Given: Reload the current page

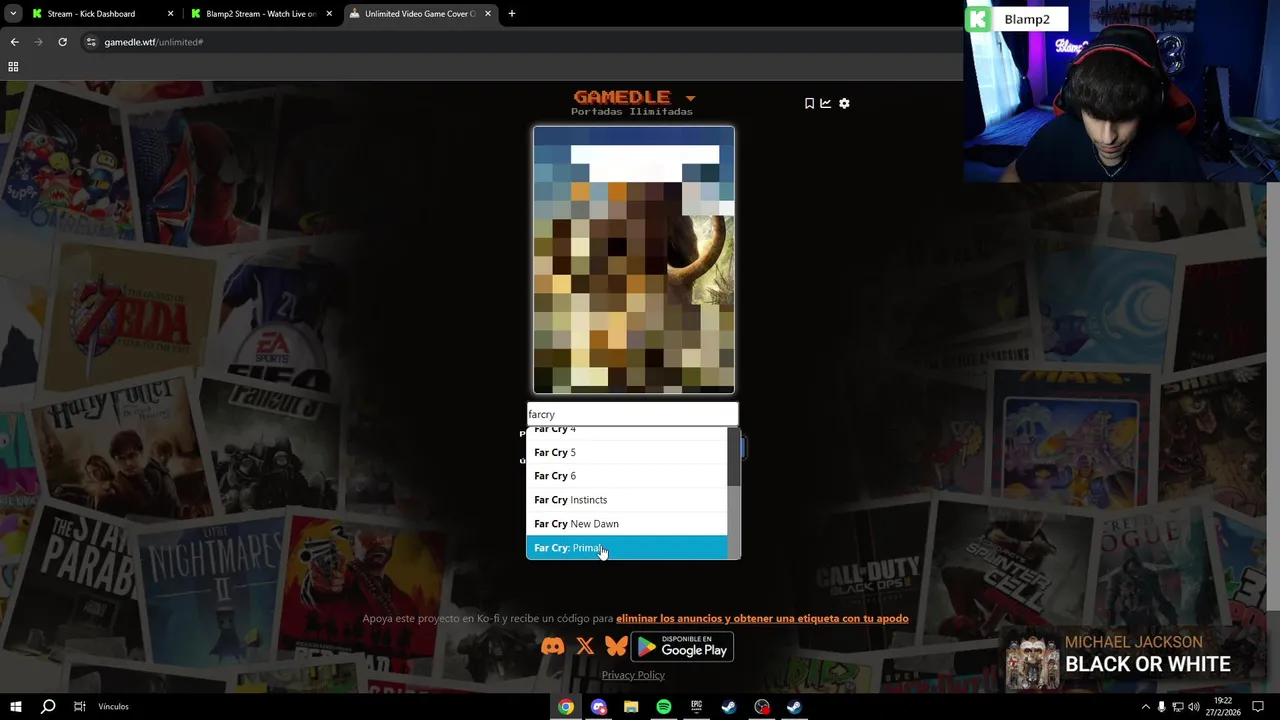Looking at the screenshot, I should tap(62, 42).
